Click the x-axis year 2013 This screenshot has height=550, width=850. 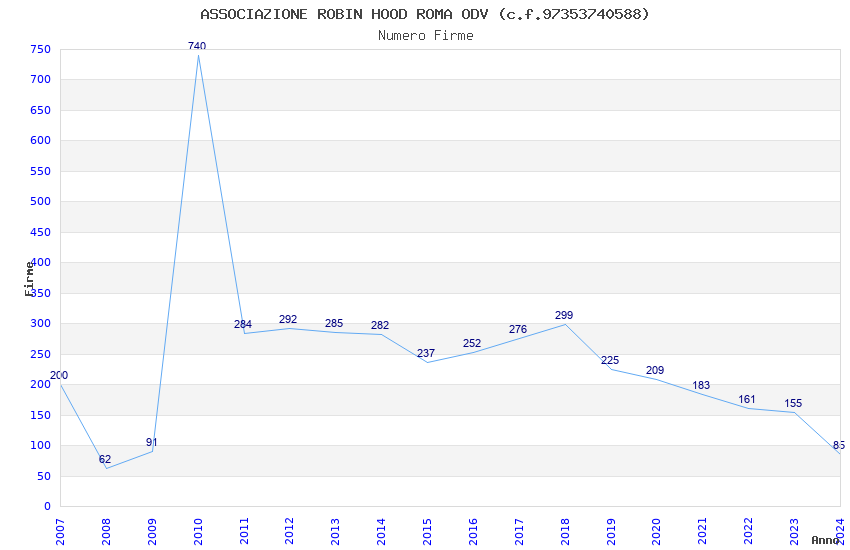[x=336, y=532]
